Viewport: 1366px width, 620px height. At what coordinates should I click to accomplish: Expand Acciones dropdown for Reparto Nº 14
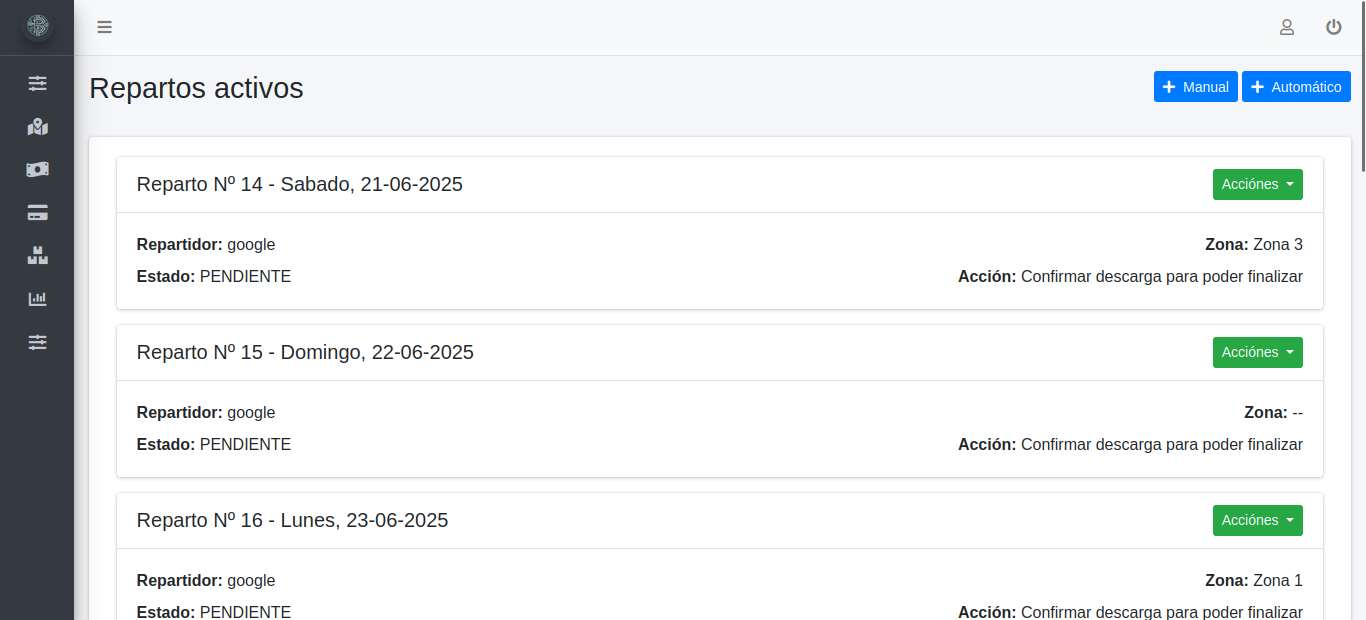pyautogui.click(x=1257, y=184)
